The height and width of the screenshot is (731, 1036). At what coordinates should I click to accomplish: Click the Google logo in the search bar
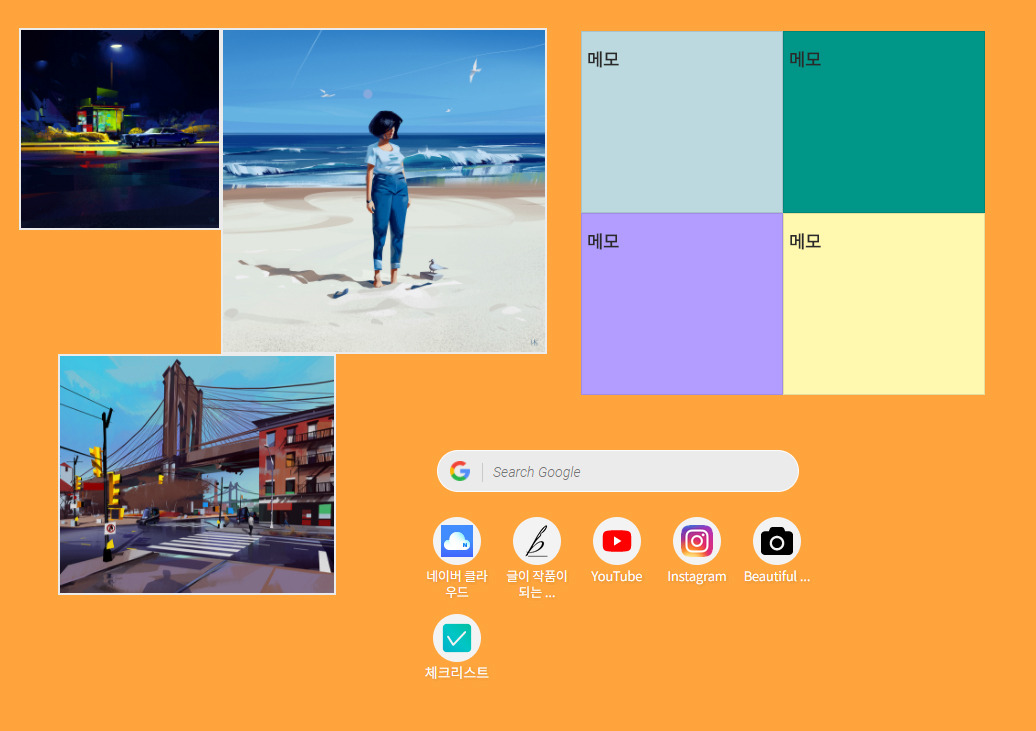pyautogui.click(x=460, y=470)
